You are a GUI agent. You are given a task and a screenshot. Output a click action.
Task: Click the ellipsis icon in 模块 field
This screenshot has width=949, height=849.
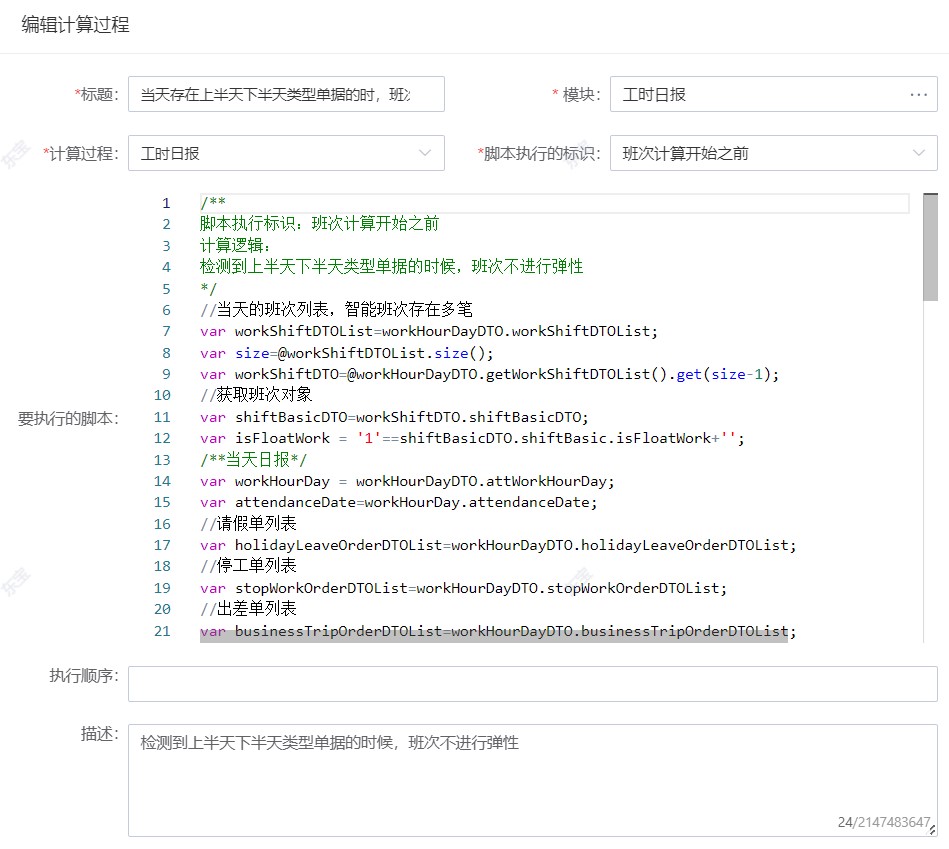(x=918, y=95)
